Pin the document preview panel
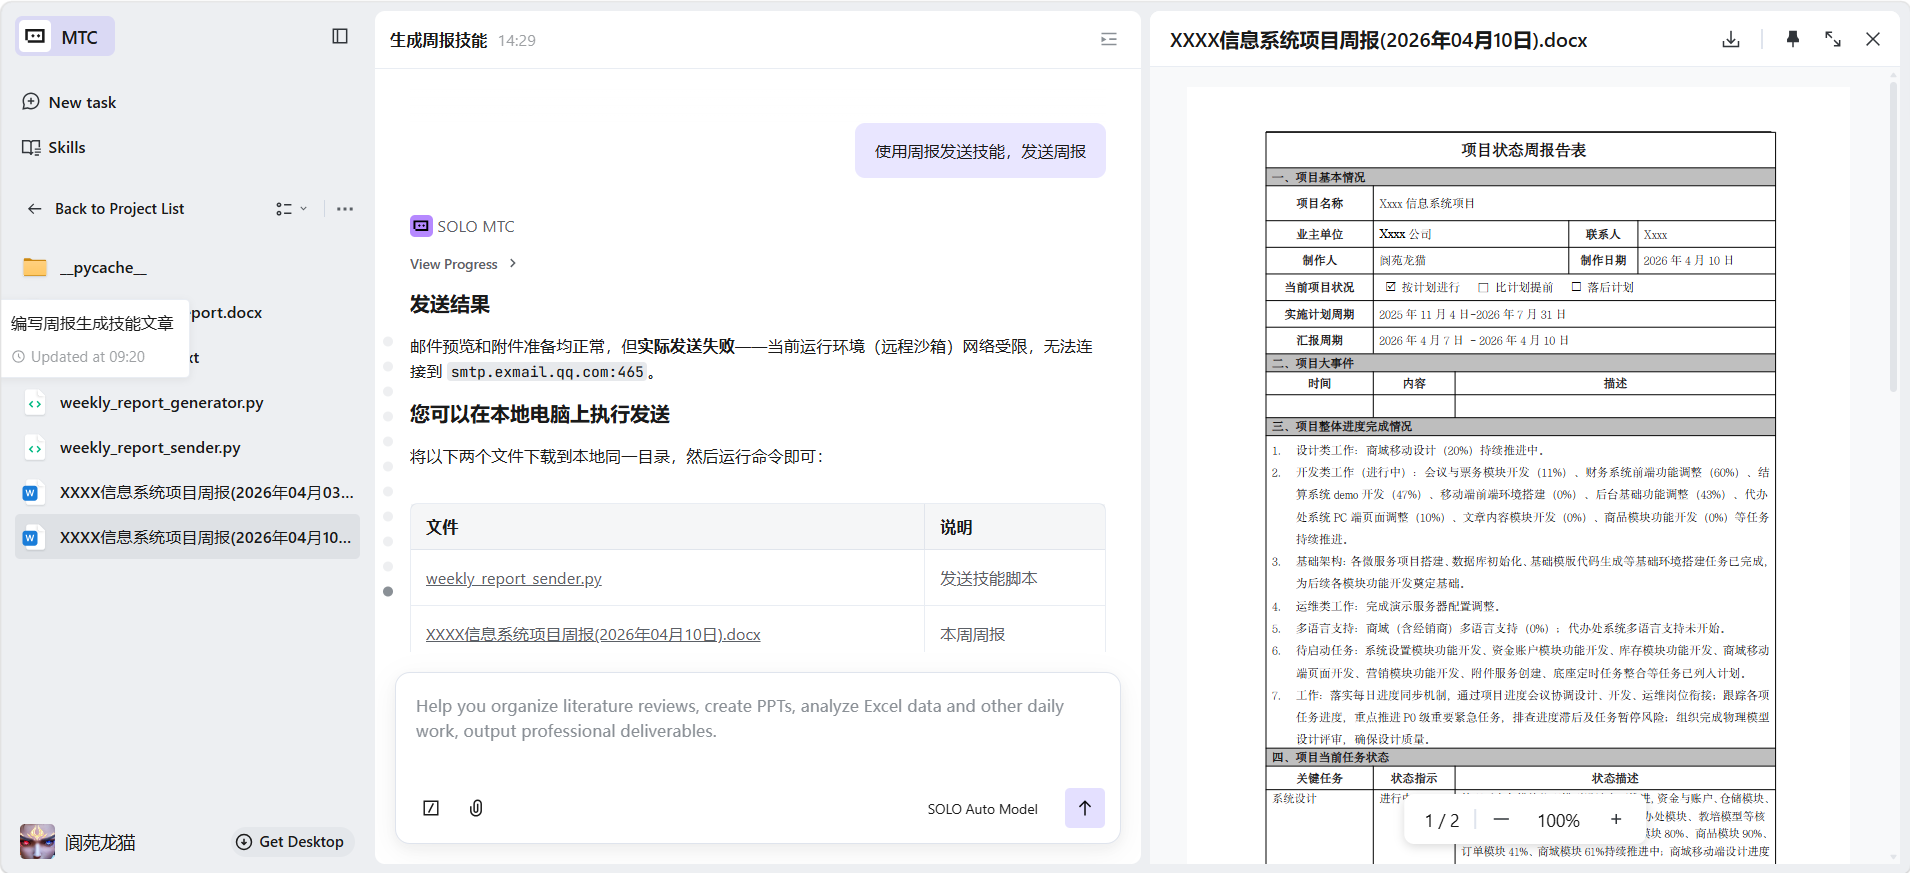The height and width of the screenshot is (873, 1910). [1792, 39]
